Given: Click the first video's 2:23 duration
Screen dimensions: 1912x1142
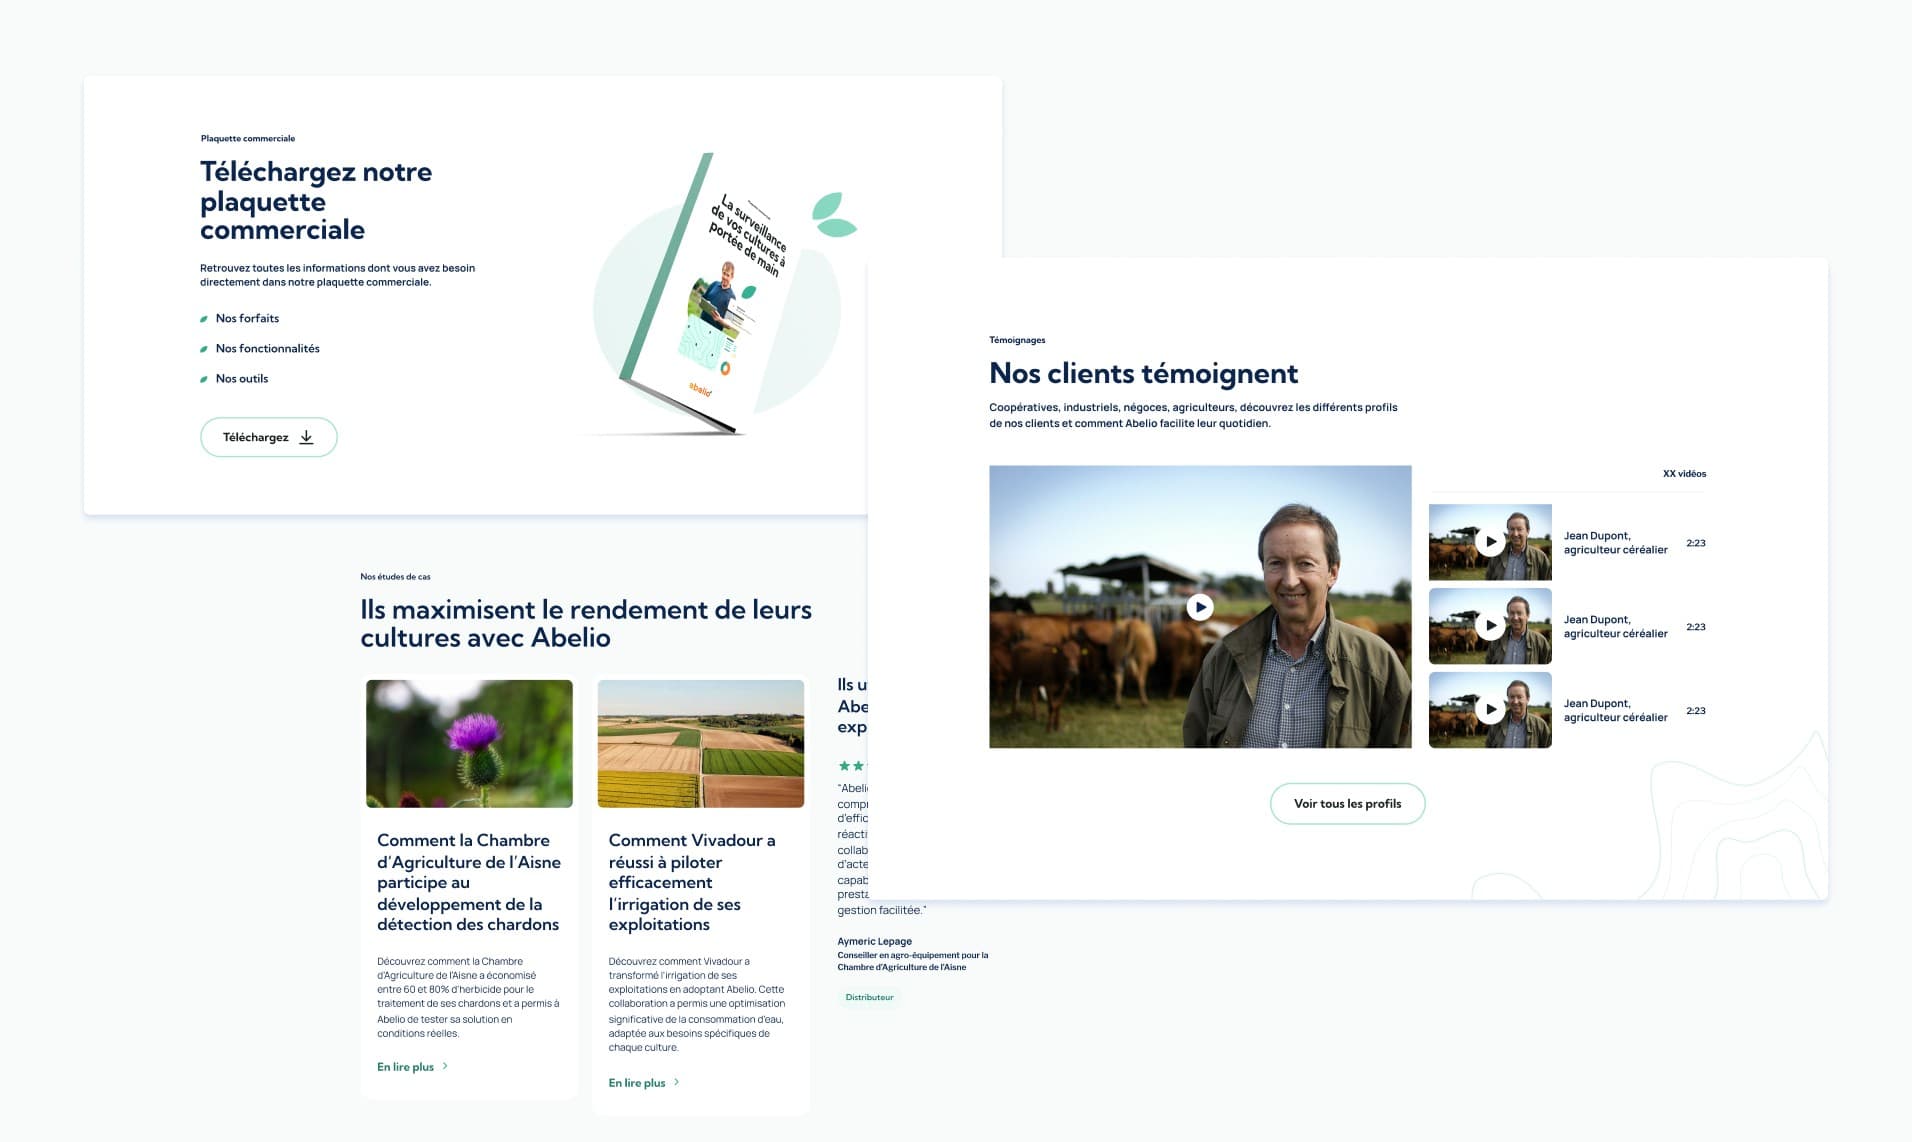Looking at the screenshot, I should pos(1696,543).
